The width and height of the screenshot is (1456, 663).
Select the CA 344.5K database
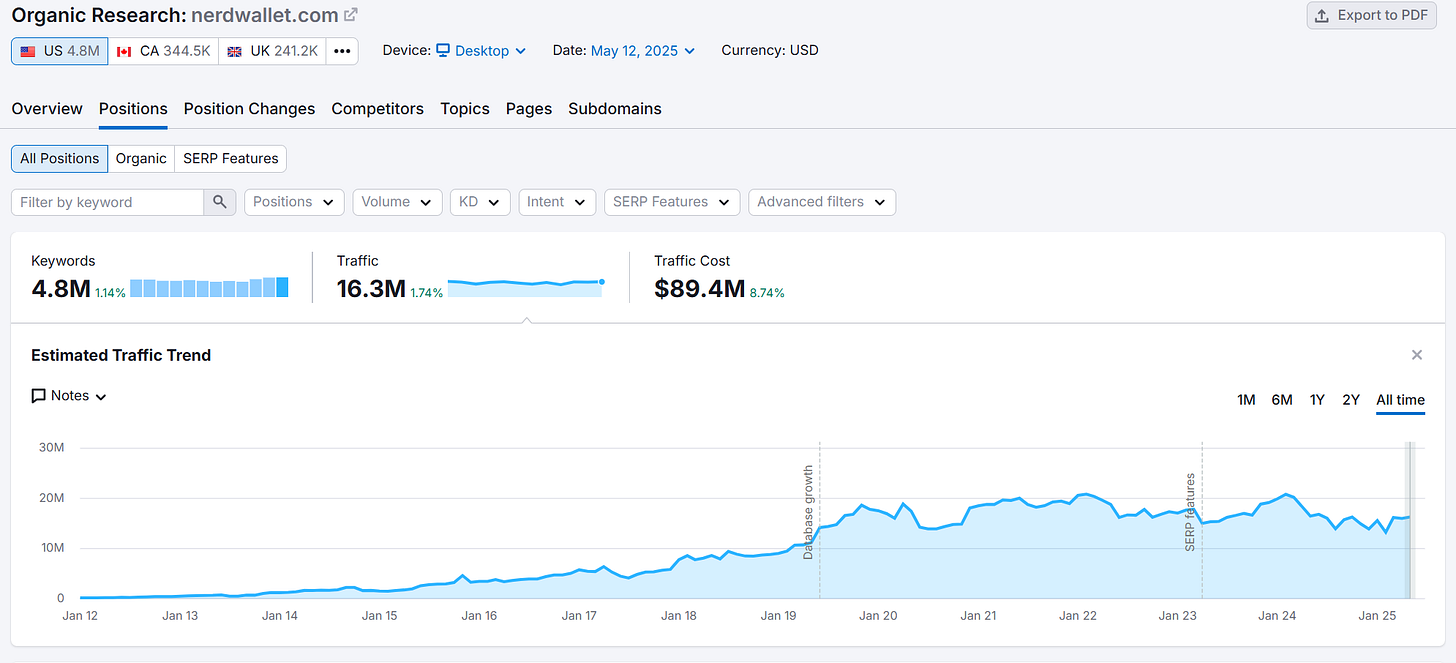[x=163, y=51]
